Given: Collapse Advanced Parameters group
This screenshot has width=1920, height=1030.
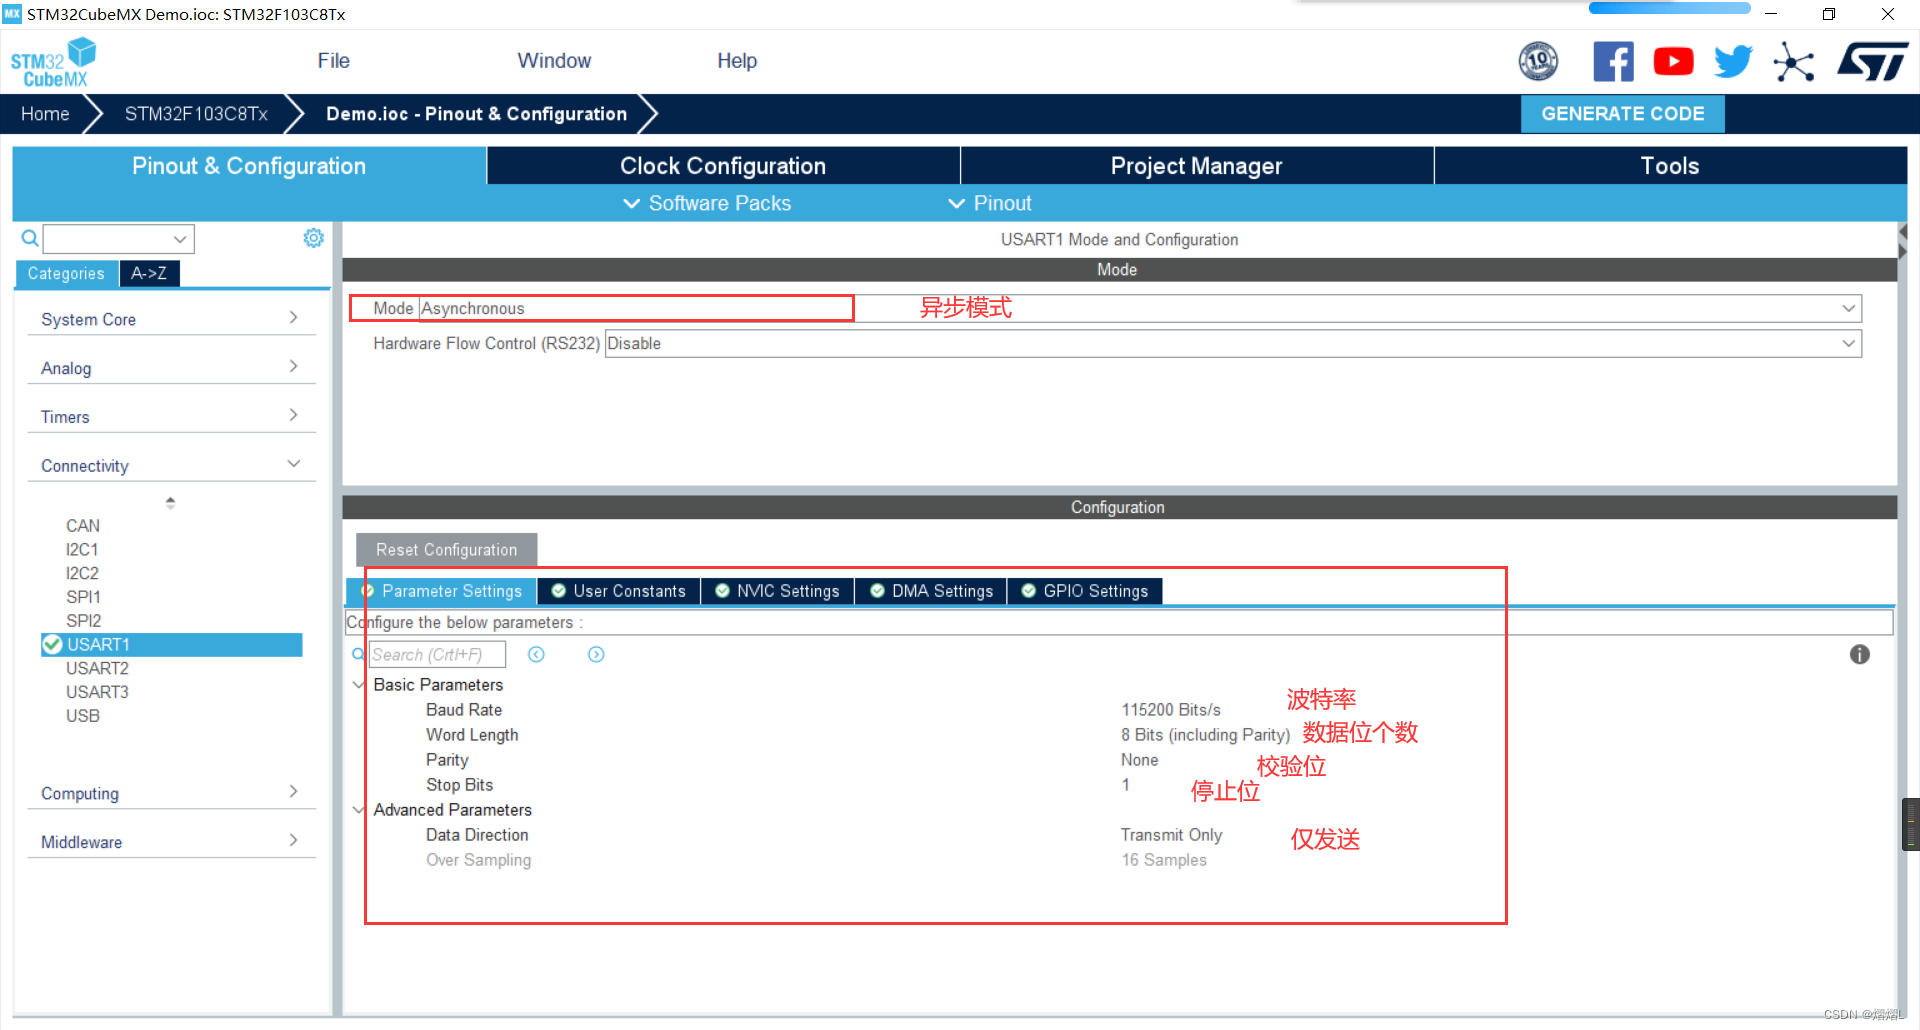Looking at the screenshot, I should [x=358, y=809].
